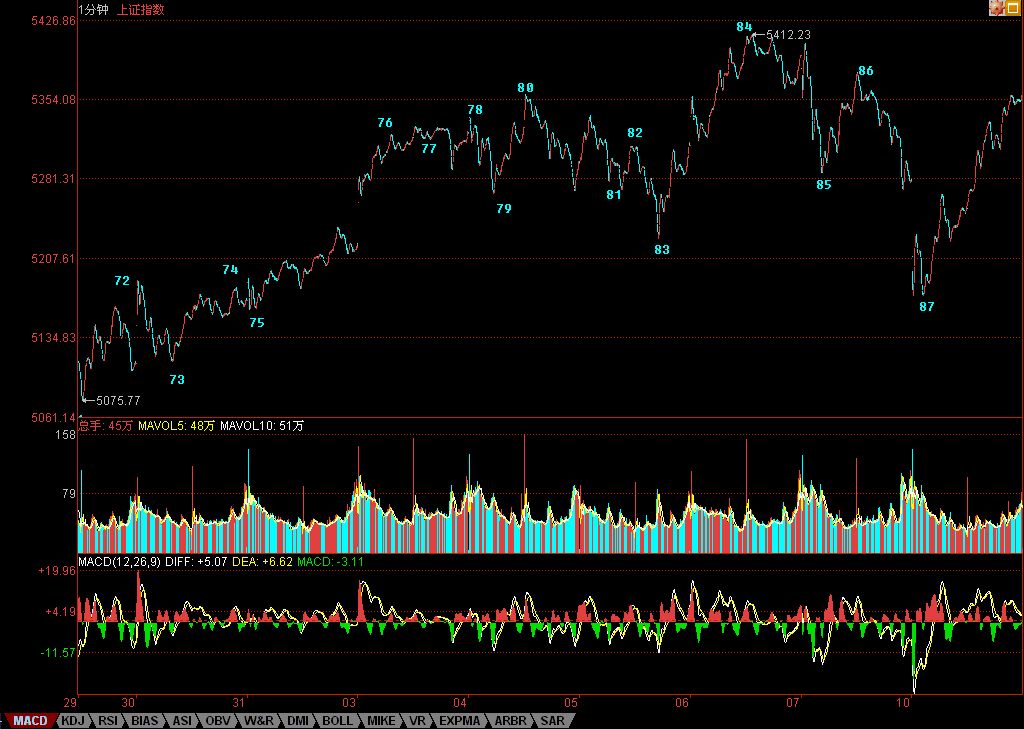1024x729 pixels.
Task: Click the active MACD tab
Action: 30,720
